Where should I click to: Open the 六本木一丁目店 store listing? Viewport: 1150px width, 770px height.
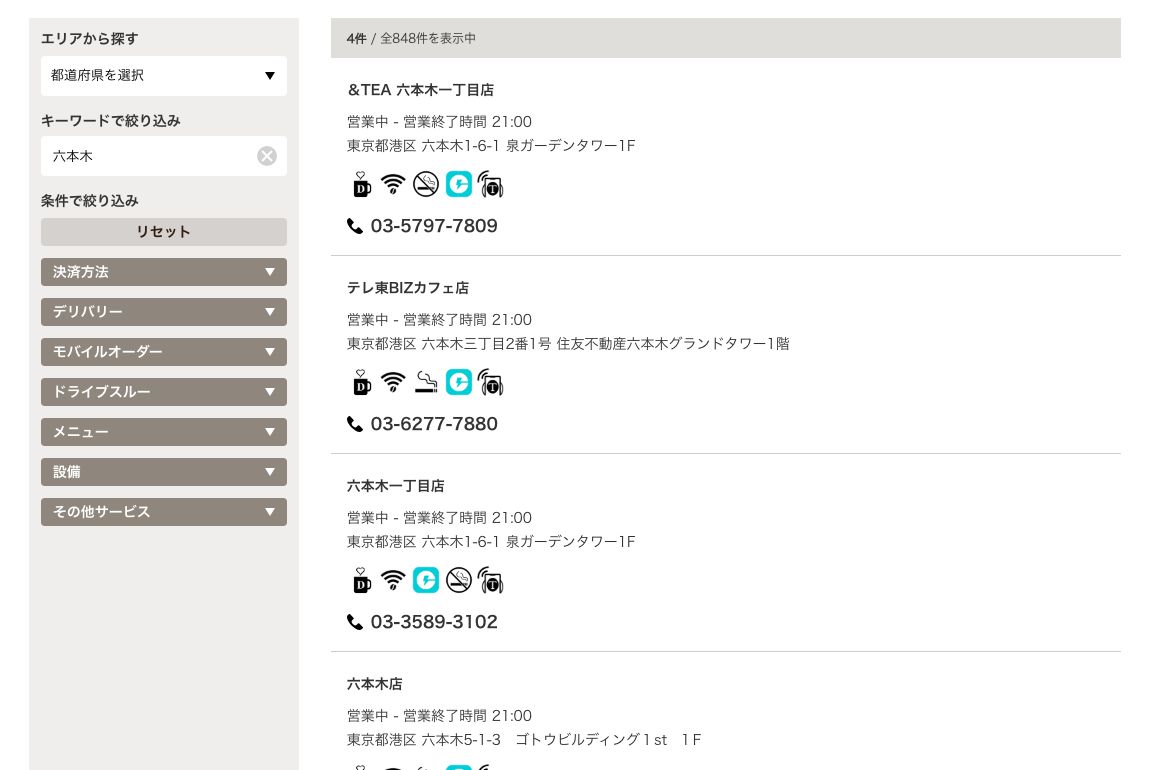395,486
